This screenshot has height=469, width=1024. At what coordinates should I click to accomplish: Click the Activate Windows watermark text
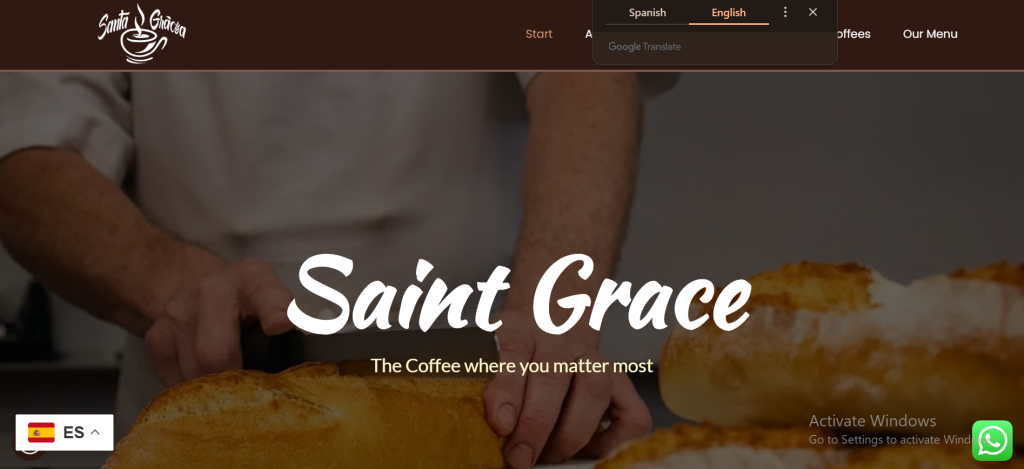coord(872,421)
